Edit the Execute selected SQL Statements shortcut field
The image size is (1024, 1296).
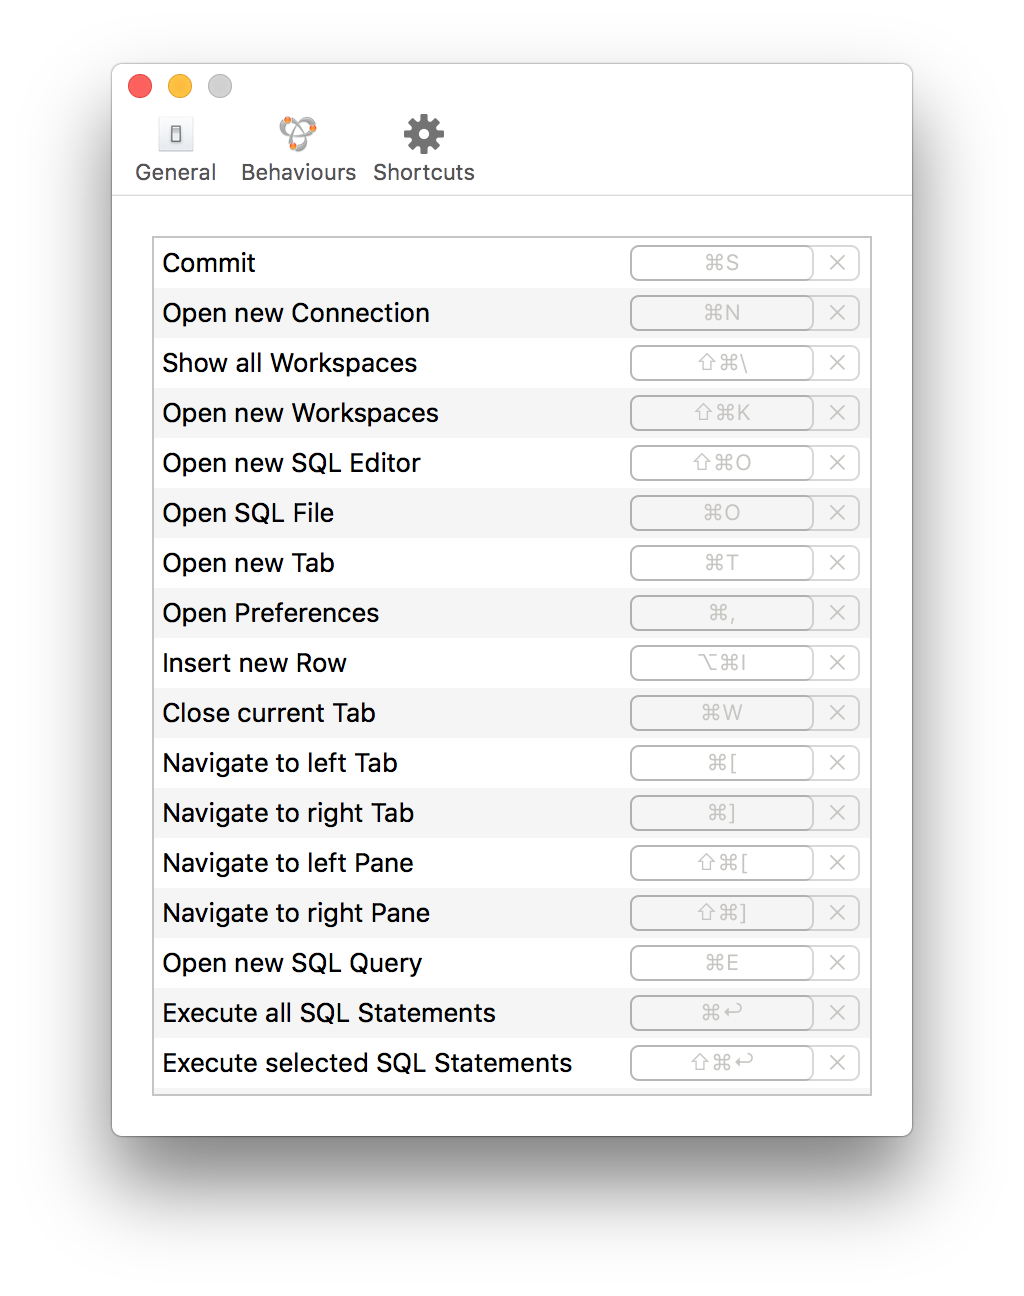click(x=721, y=1063)
